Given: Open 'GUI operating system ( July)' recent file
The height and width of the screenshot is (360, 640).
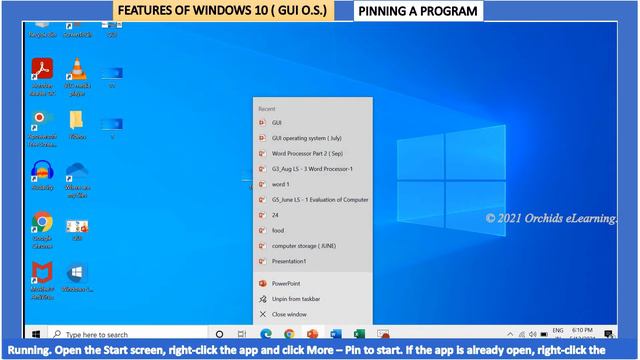Looking at the screenshot, I should pos(313,138).
